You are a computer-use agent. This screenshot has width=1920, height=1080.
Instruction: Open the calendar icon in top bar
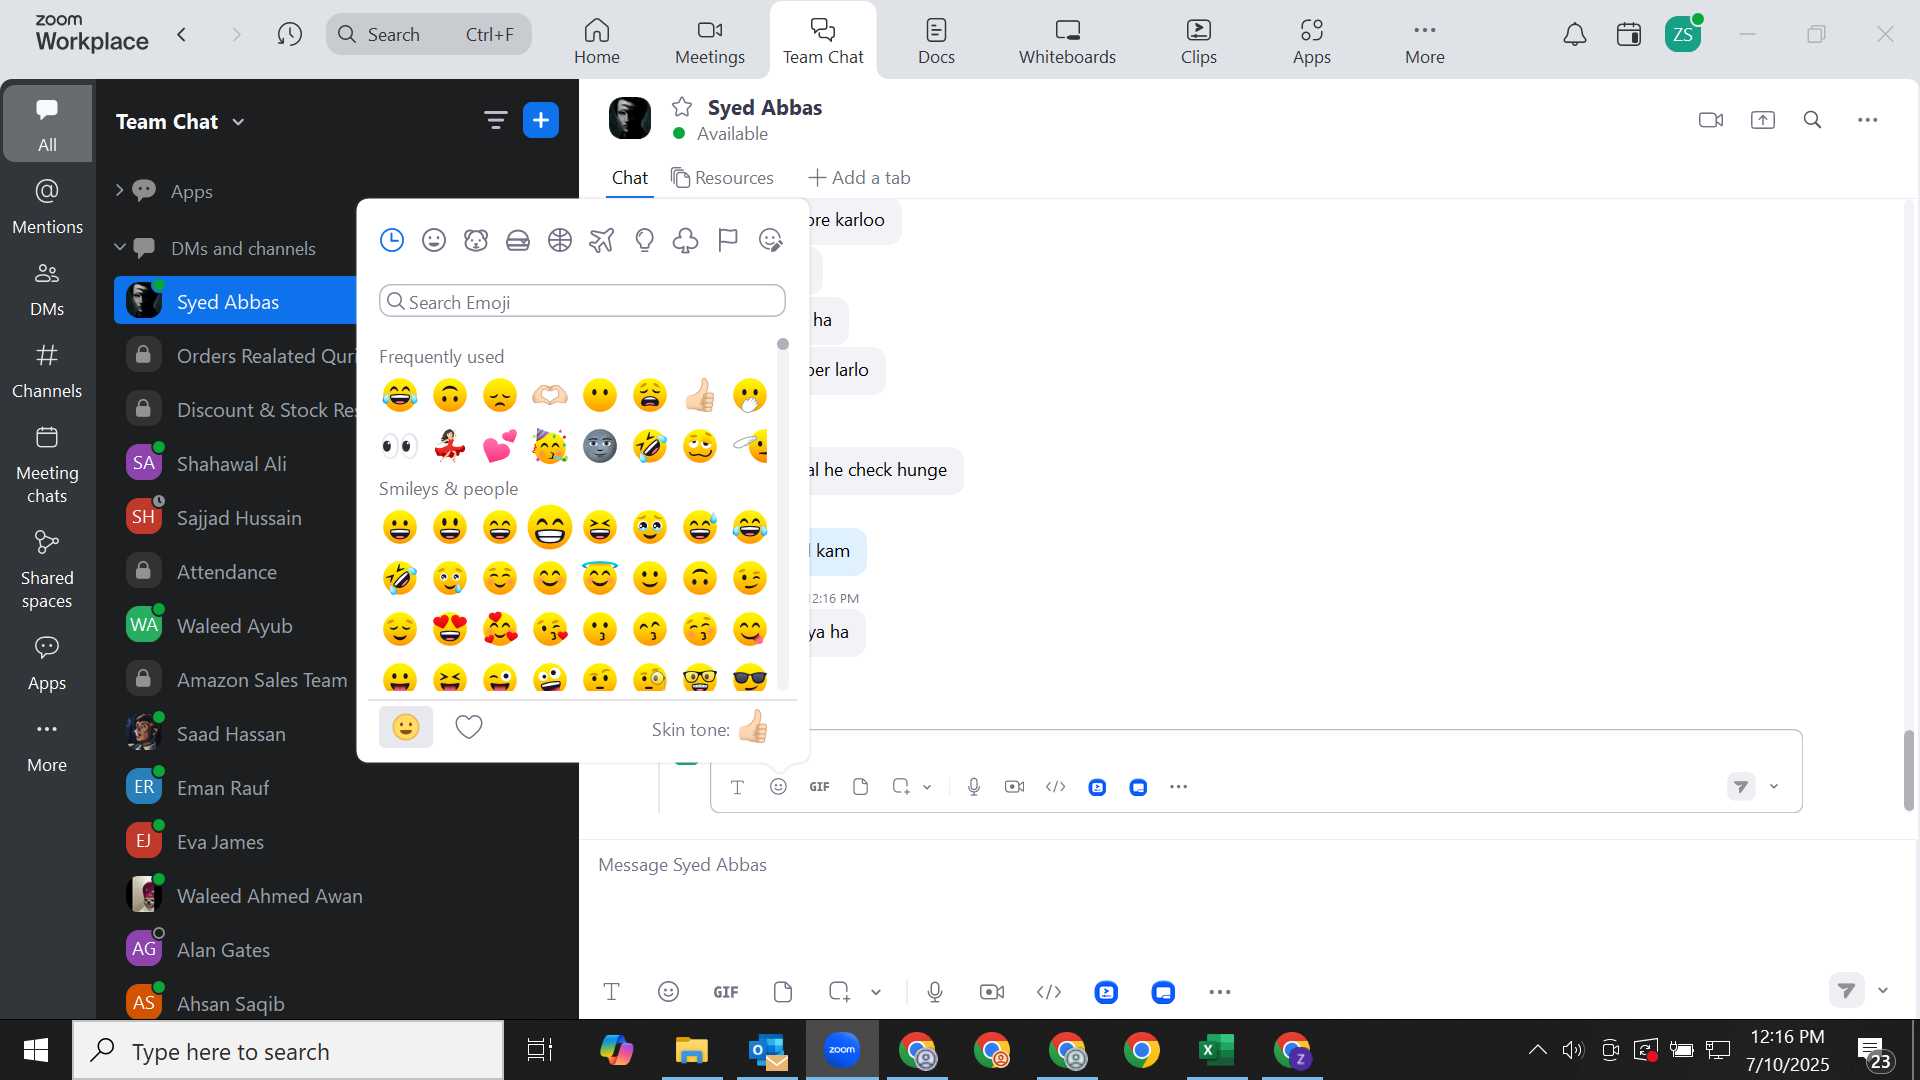click(x=1629, y=35)
